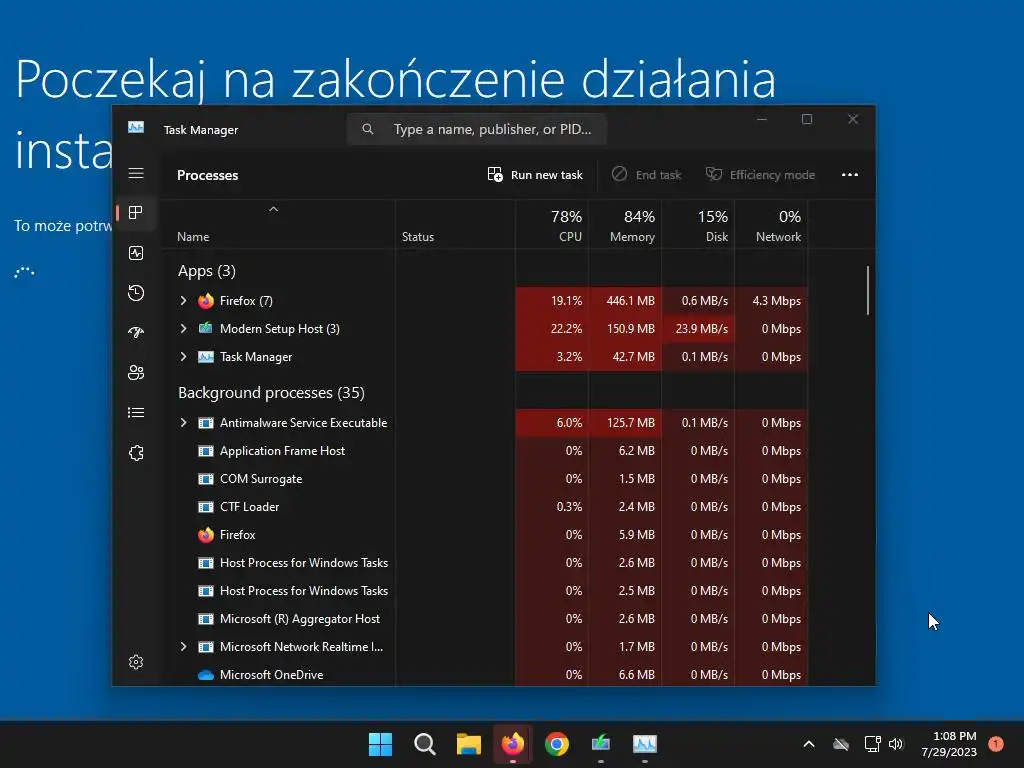
Task: Open the notification badge in system tray
Action: click(995, 744)
